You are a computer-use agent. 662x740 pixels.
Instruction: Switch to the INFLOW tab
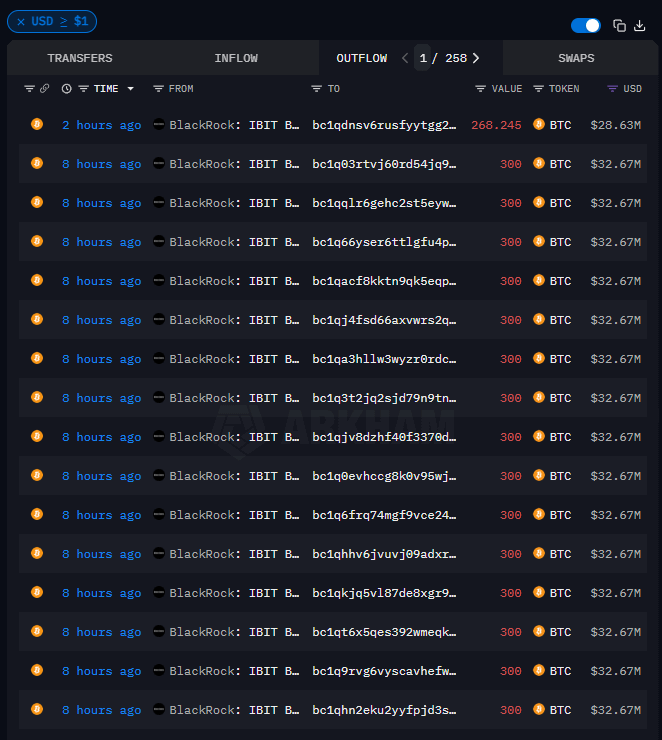(236, 58)
